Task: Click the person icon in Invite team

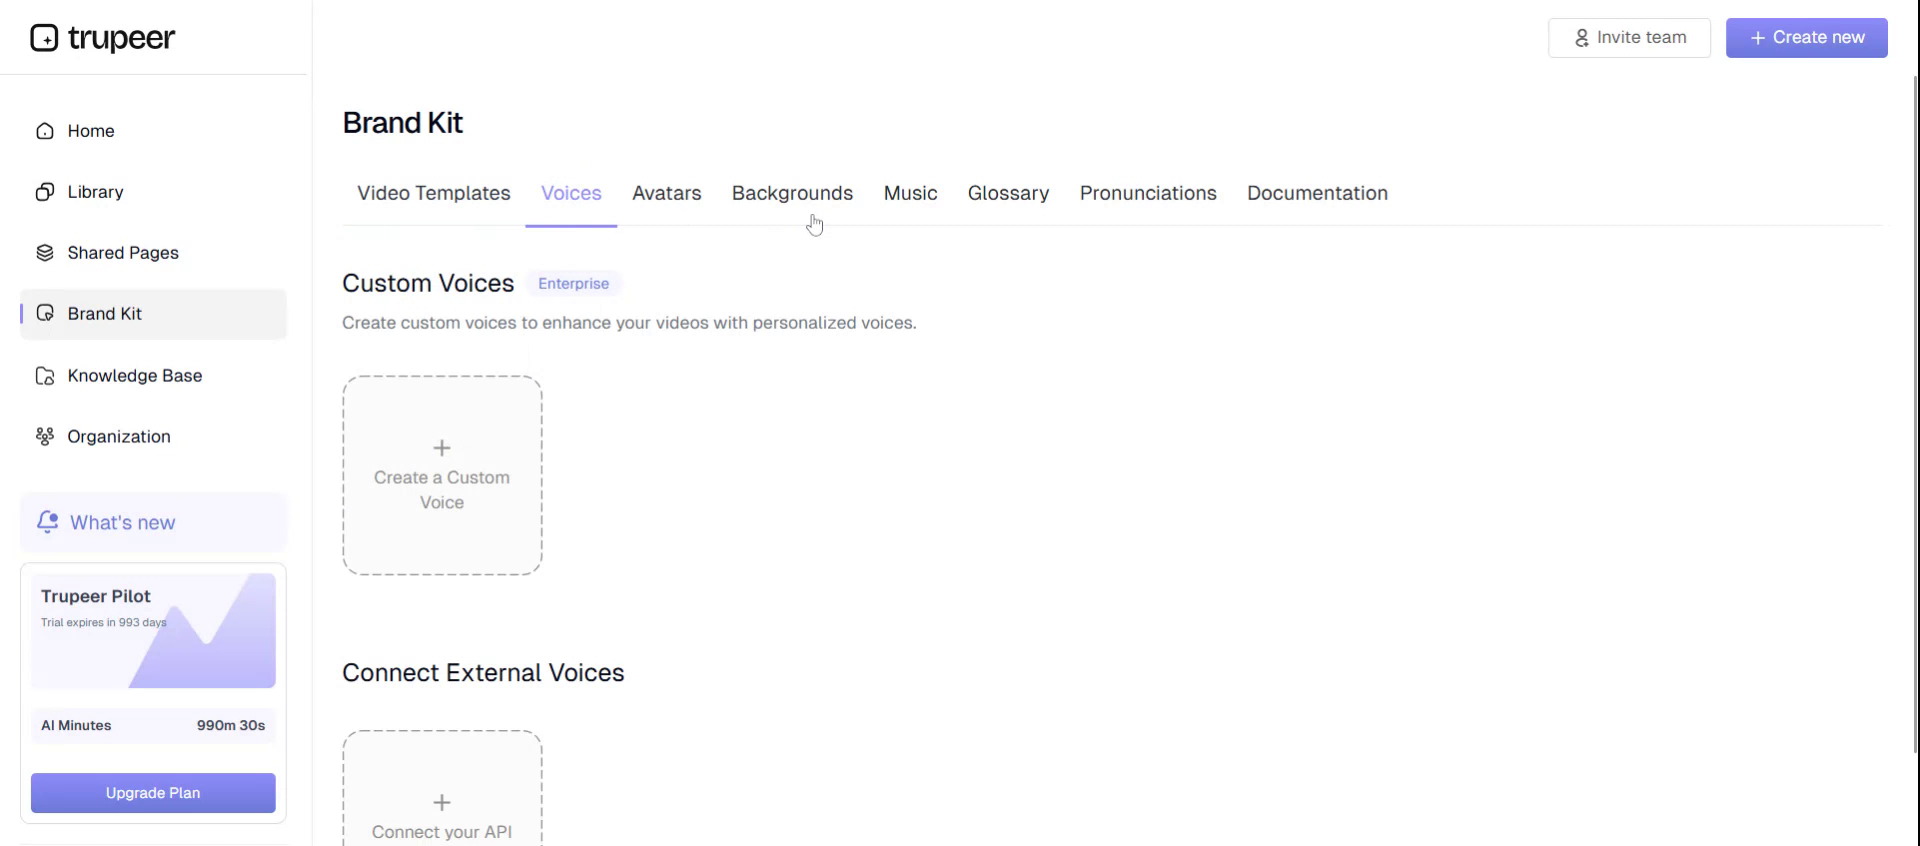Action: pos(1582,38)
